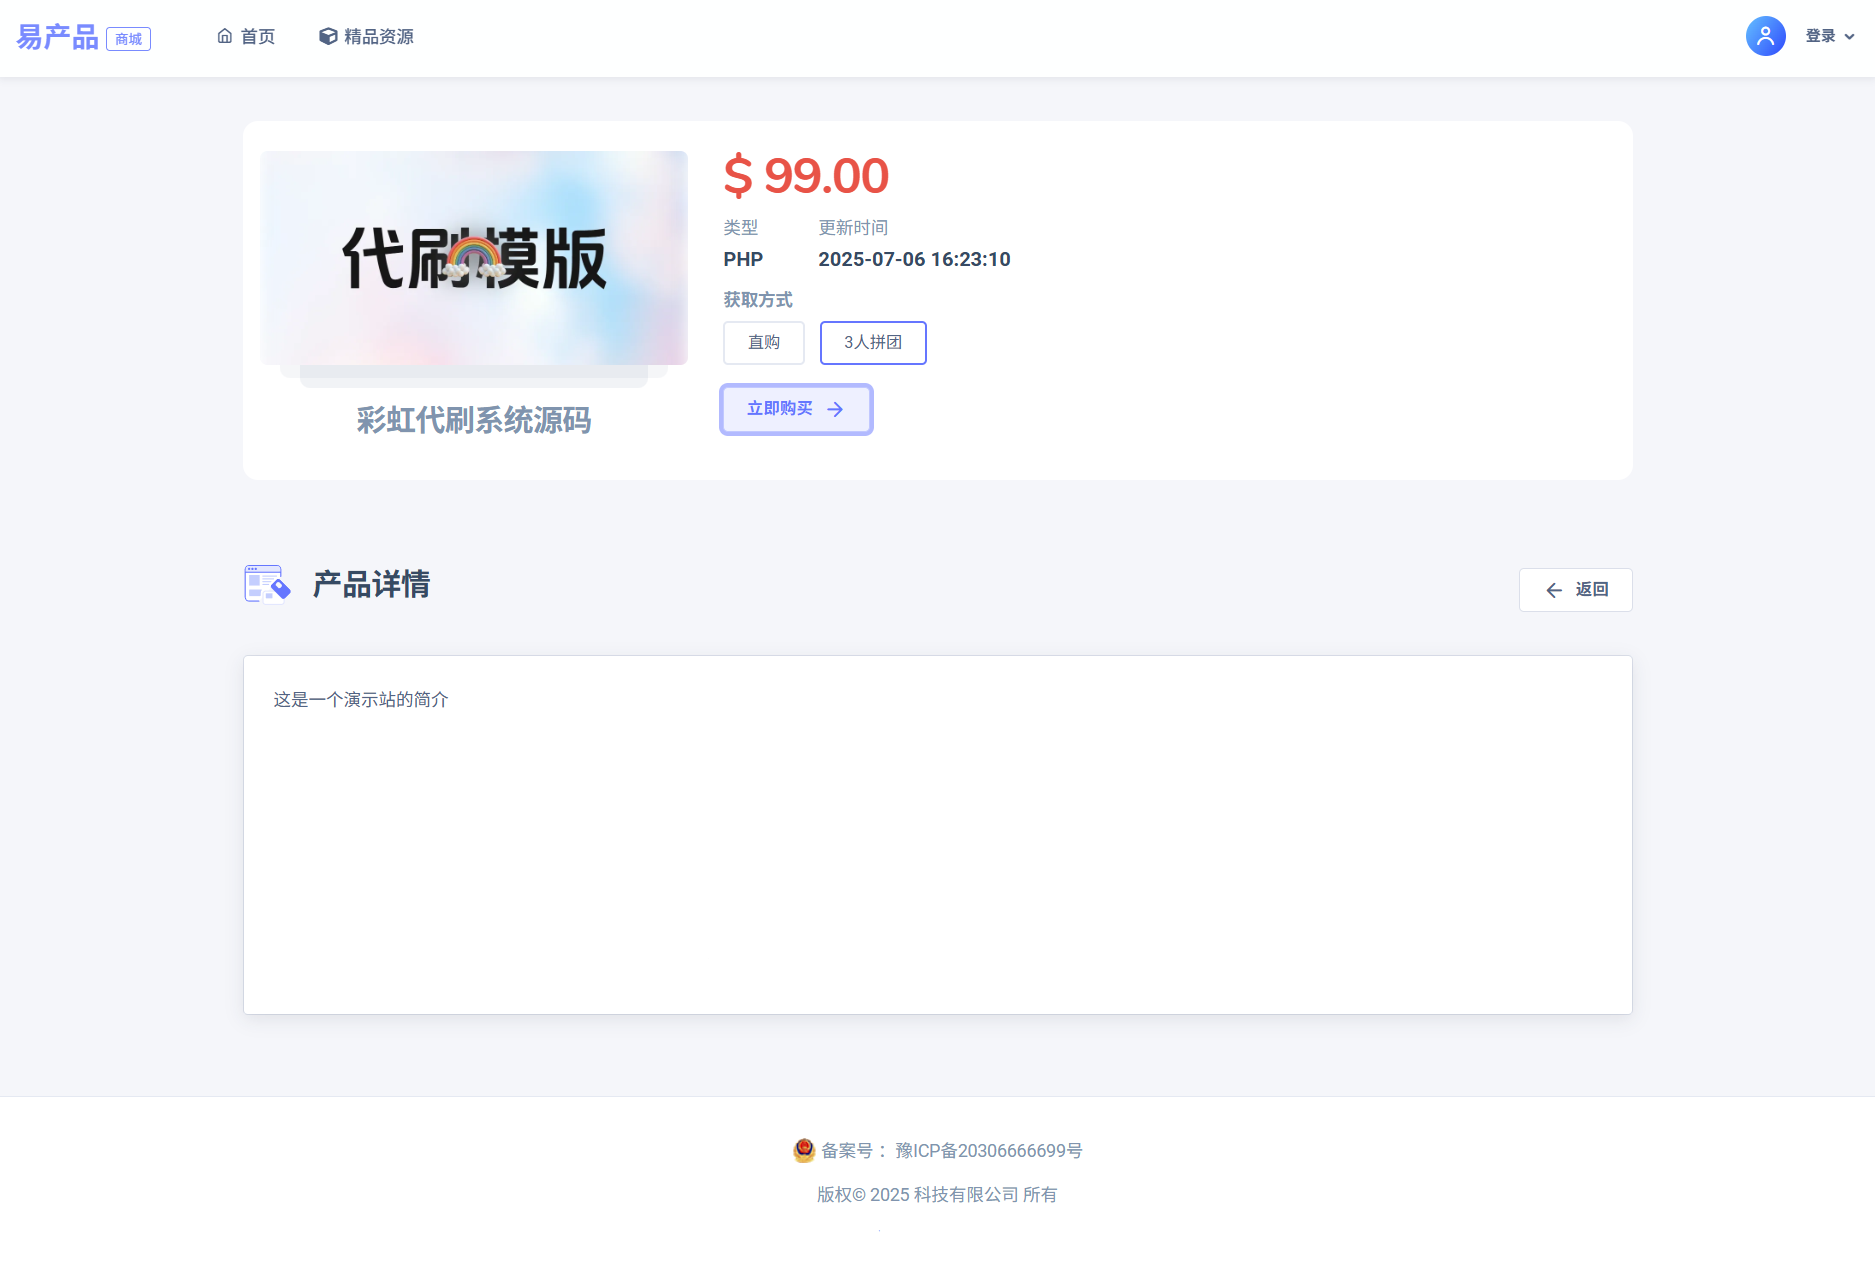Open the user avatar icon
This screenshot has width=1875, height=1273.
[x=1765, y=35]
